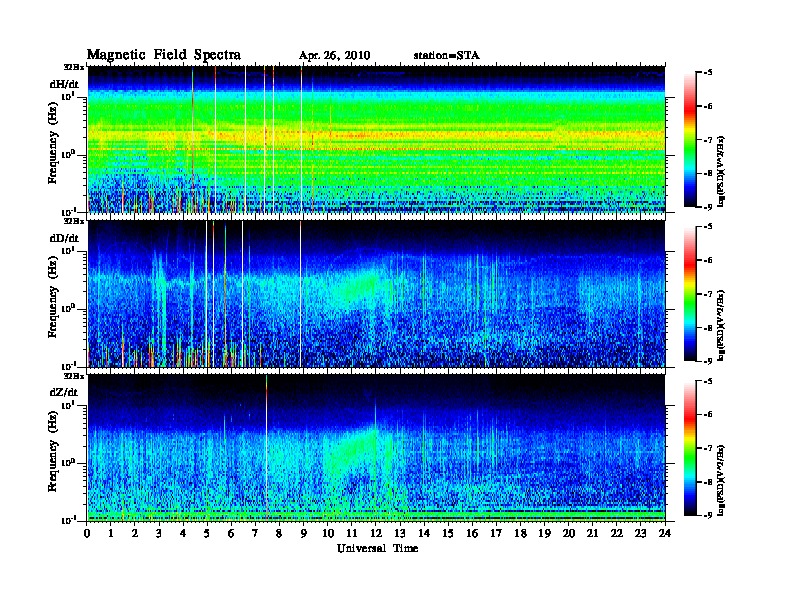Image resolution: width=792 pixels, height=612 pixels.
Task: Click hour tick label 10 on time axis
Action: click(x=328, y=534)
